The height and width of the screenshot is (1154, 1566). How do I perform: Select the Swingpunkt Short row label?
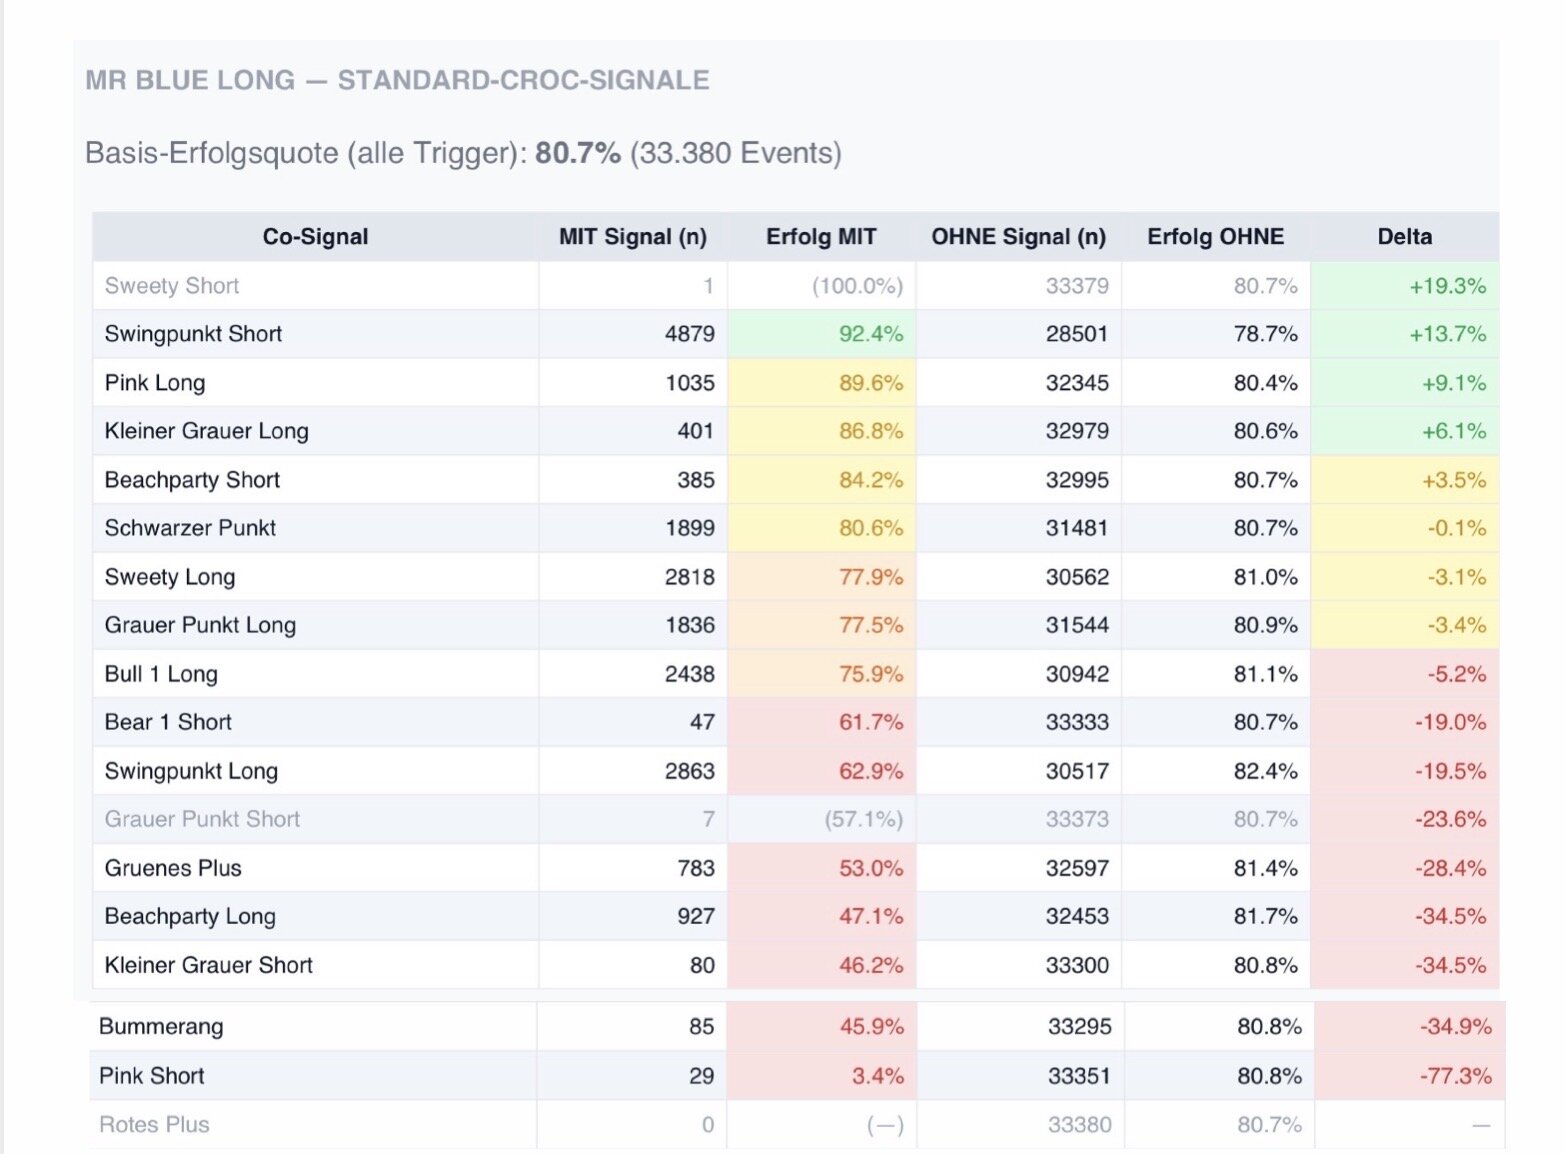193,334
